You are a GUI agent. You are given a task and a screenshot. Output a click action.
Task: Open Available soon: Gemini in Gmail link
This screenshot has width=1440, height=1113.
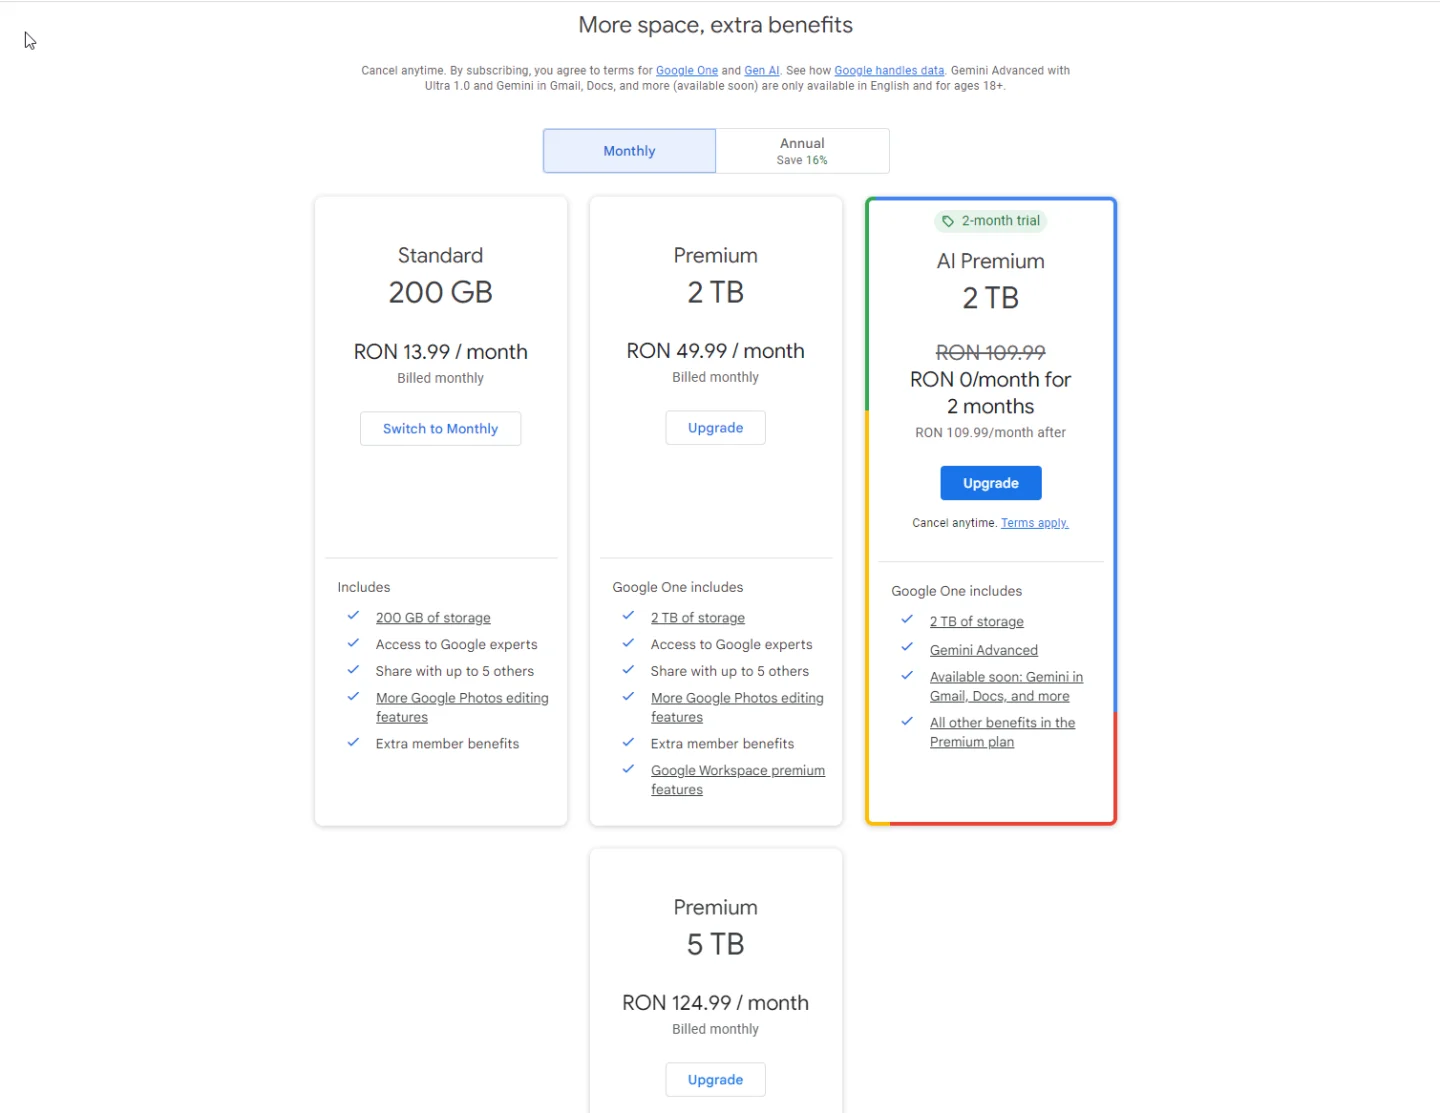pos(1006,686)
